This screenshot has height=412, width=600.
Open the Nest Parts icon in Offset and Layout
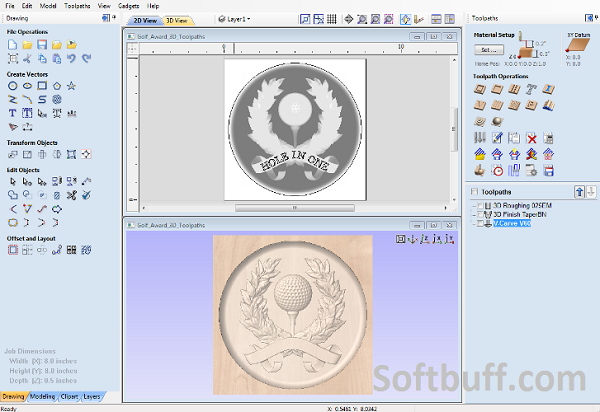(x=86, y=250)
